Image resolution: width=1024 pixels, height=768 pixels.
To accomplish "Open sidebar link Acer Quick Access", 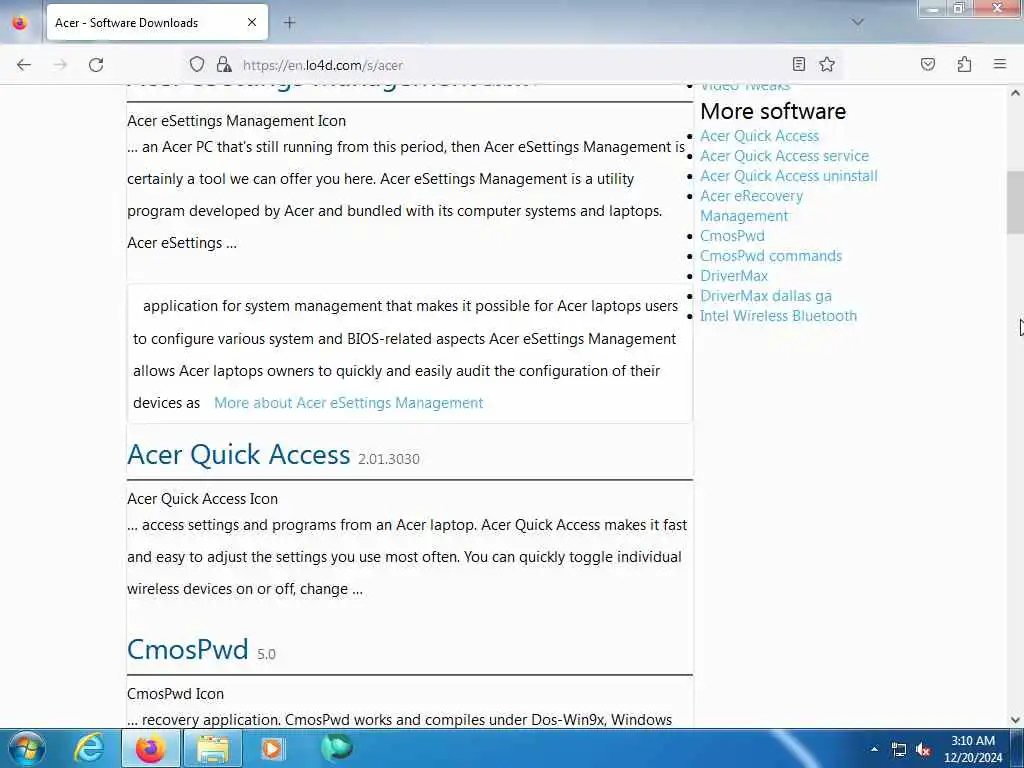I will (760, 136).
